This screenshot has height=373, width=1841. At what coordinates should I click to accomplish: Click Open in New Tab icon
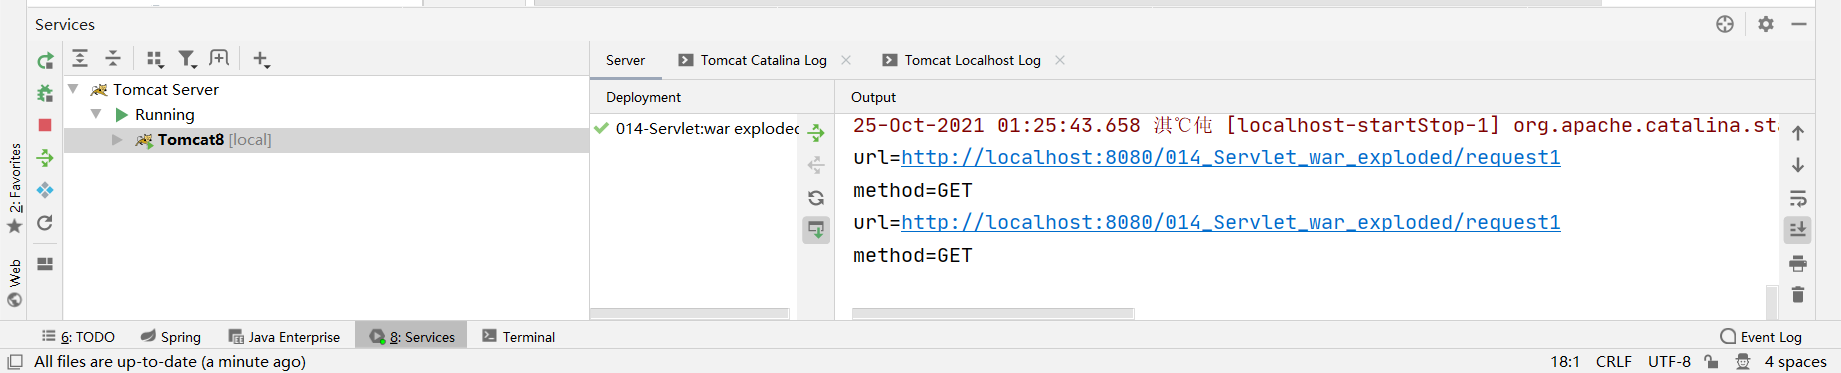click(220, 59)
